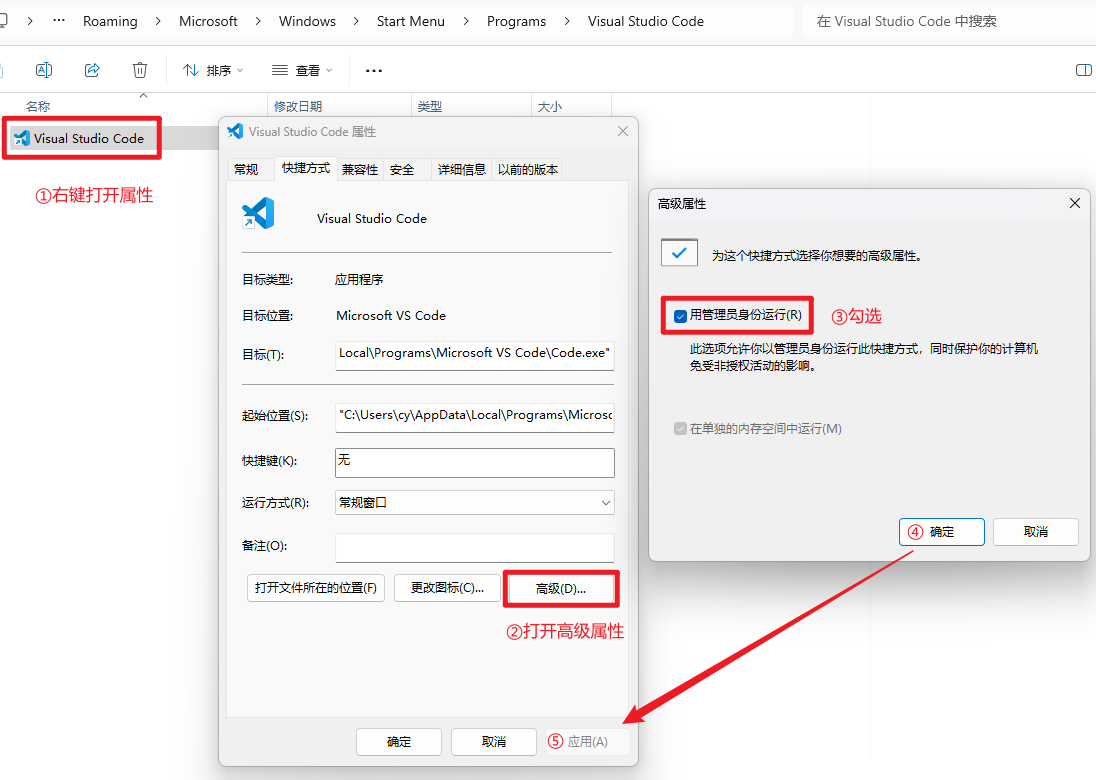Image resolution: width=1096 pixels, height=780 pixels.
Task: Expand chevron after Start Menu in breadcrumb
Action: tap(466, 21)
